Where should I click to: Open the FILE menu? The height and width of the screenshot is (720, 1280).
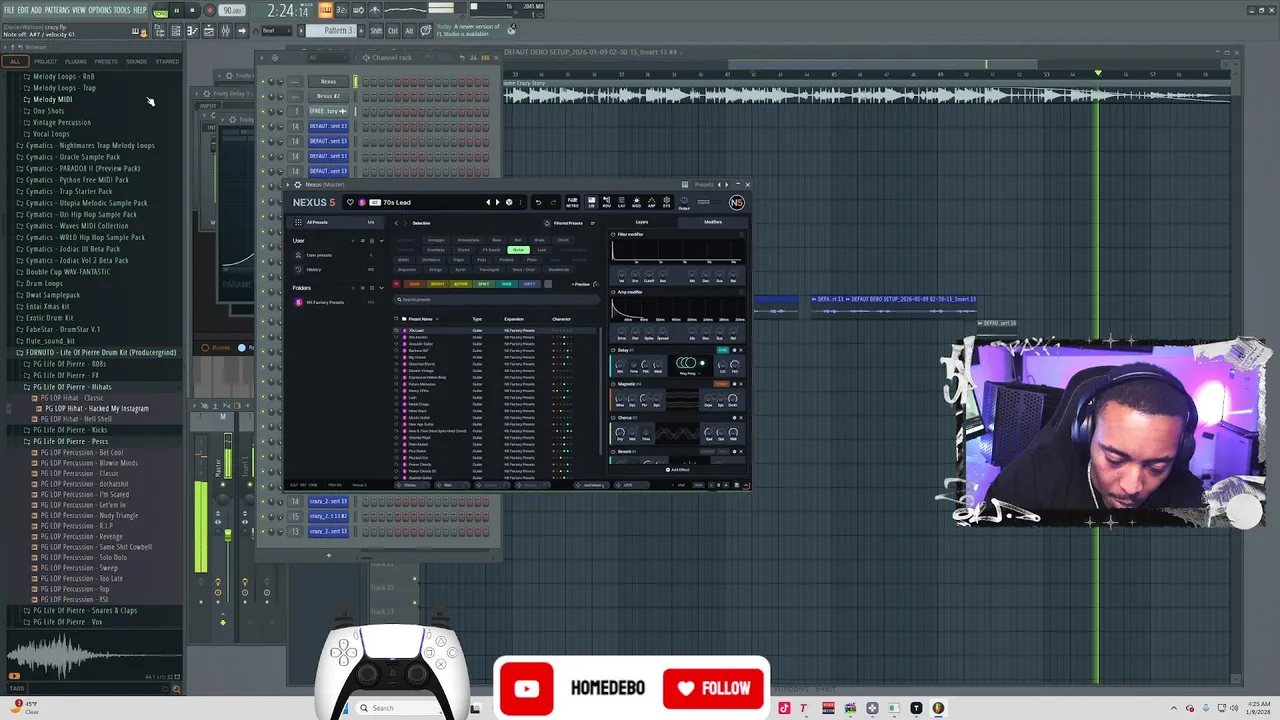(x=9, y=9)
